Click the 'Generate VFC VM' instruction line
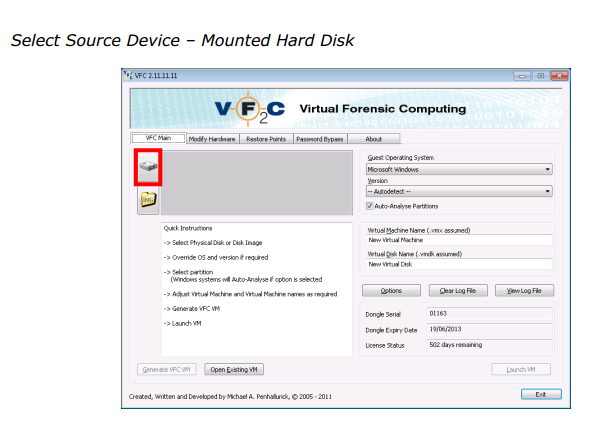 pyautogui.click(x=192, y=309)
